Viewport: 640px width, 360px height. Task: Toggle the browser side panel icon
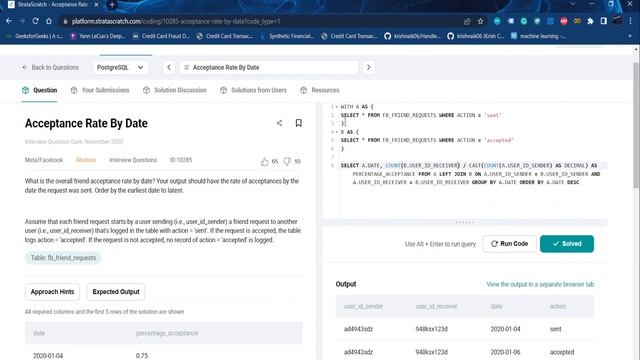tap(604, 21)
